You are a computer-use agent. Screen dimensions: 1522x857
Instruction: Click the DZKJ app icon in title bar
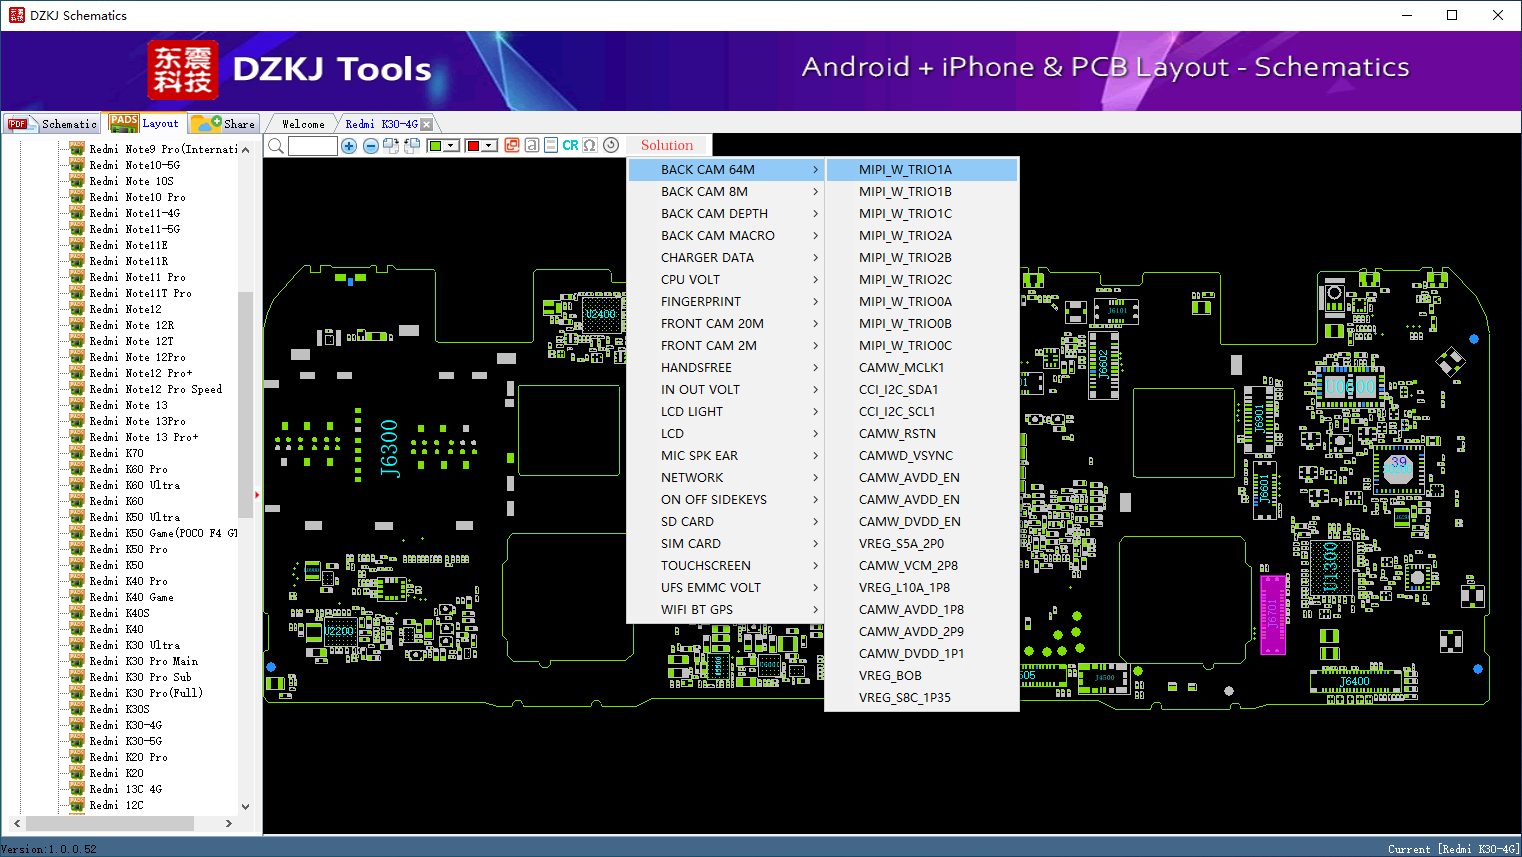point(16,15)
